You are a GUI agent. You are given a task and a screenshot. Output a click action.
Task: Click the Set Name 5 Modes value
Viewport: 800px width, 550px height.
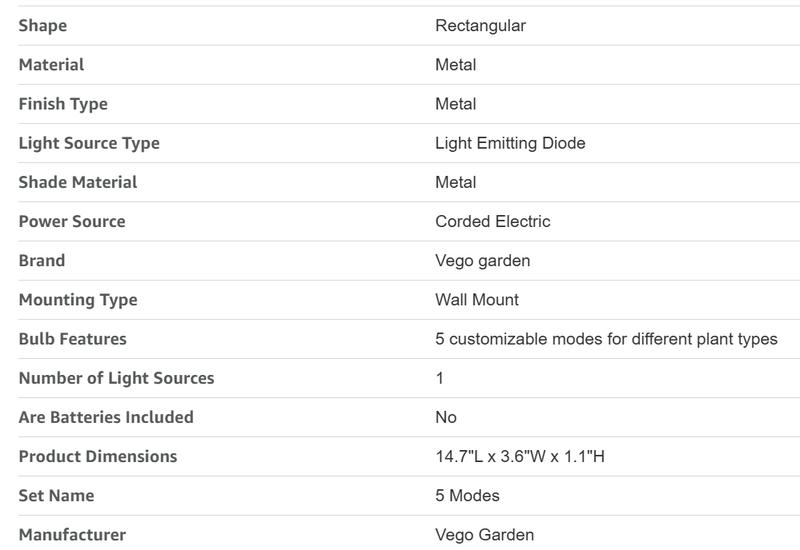click(x=467, y=496)
